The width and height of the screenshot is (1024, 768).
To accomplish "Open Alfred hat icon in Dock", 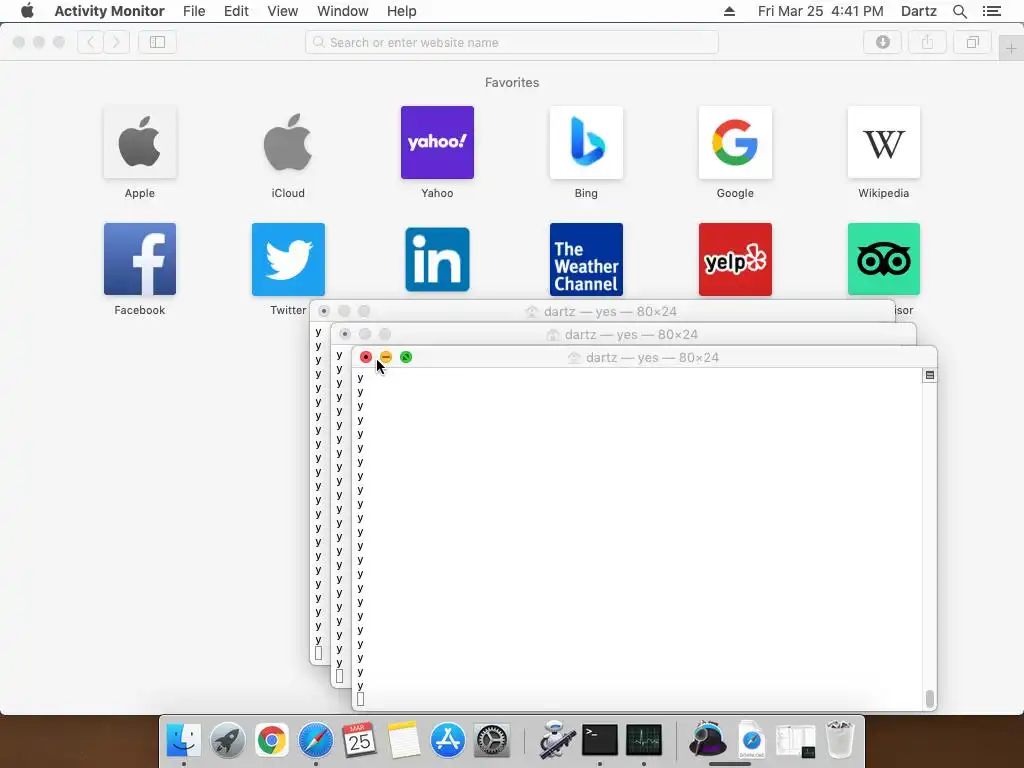I will (x=708, y=741).
